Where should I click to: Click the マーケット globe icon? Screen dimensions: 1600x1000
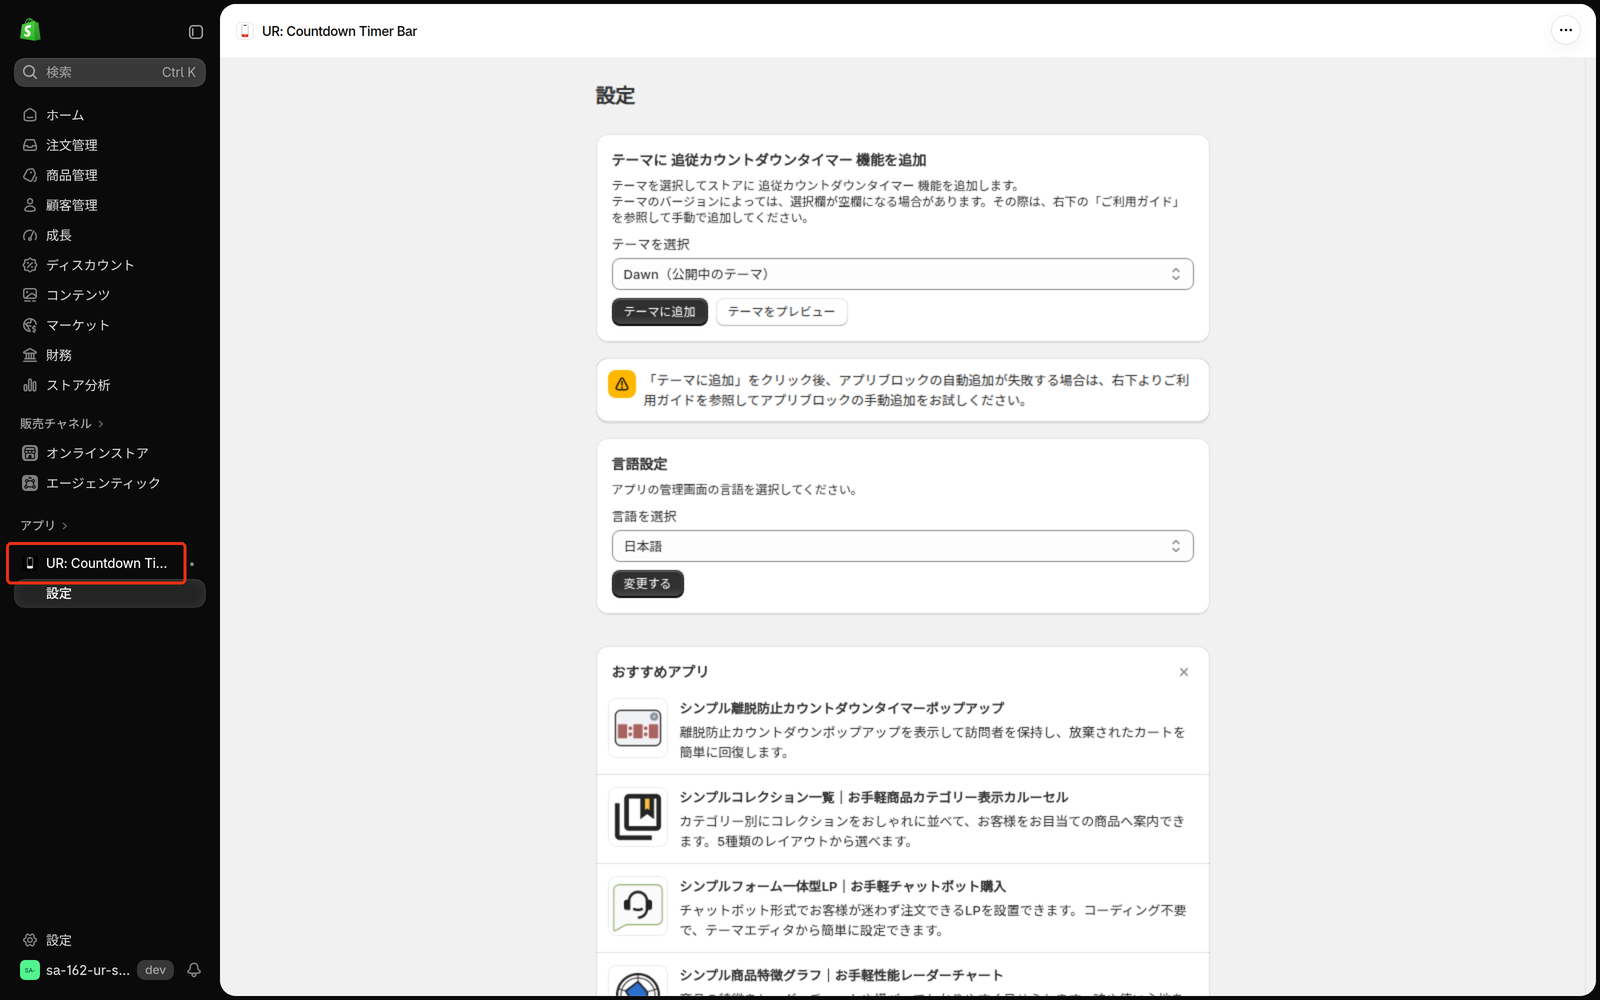pos(30,325)
